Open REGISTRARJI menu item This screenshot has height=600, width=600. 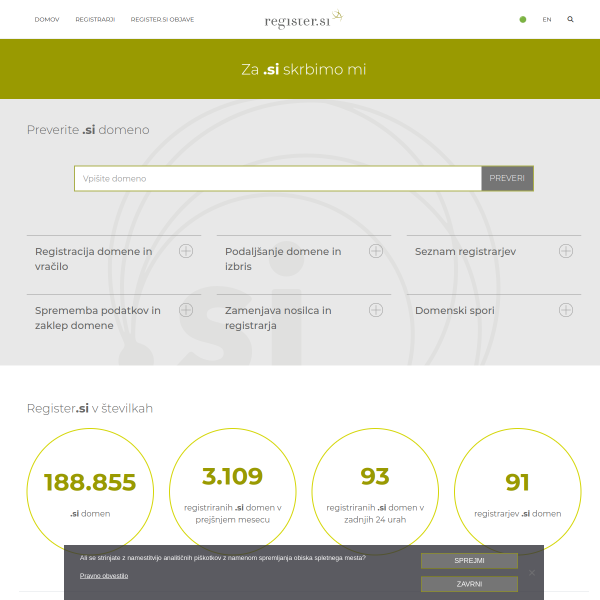point(95,20)
